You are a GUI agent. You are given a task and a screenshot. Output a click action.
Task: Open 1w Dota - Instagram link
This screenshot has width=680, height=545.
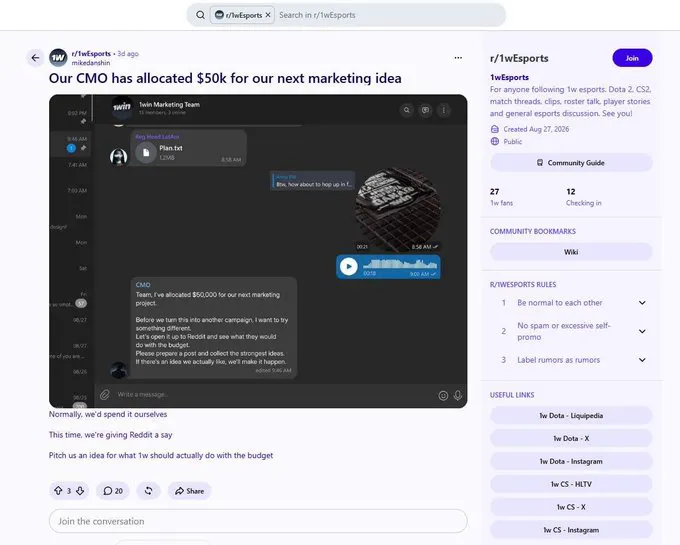[x=571, y=461]
